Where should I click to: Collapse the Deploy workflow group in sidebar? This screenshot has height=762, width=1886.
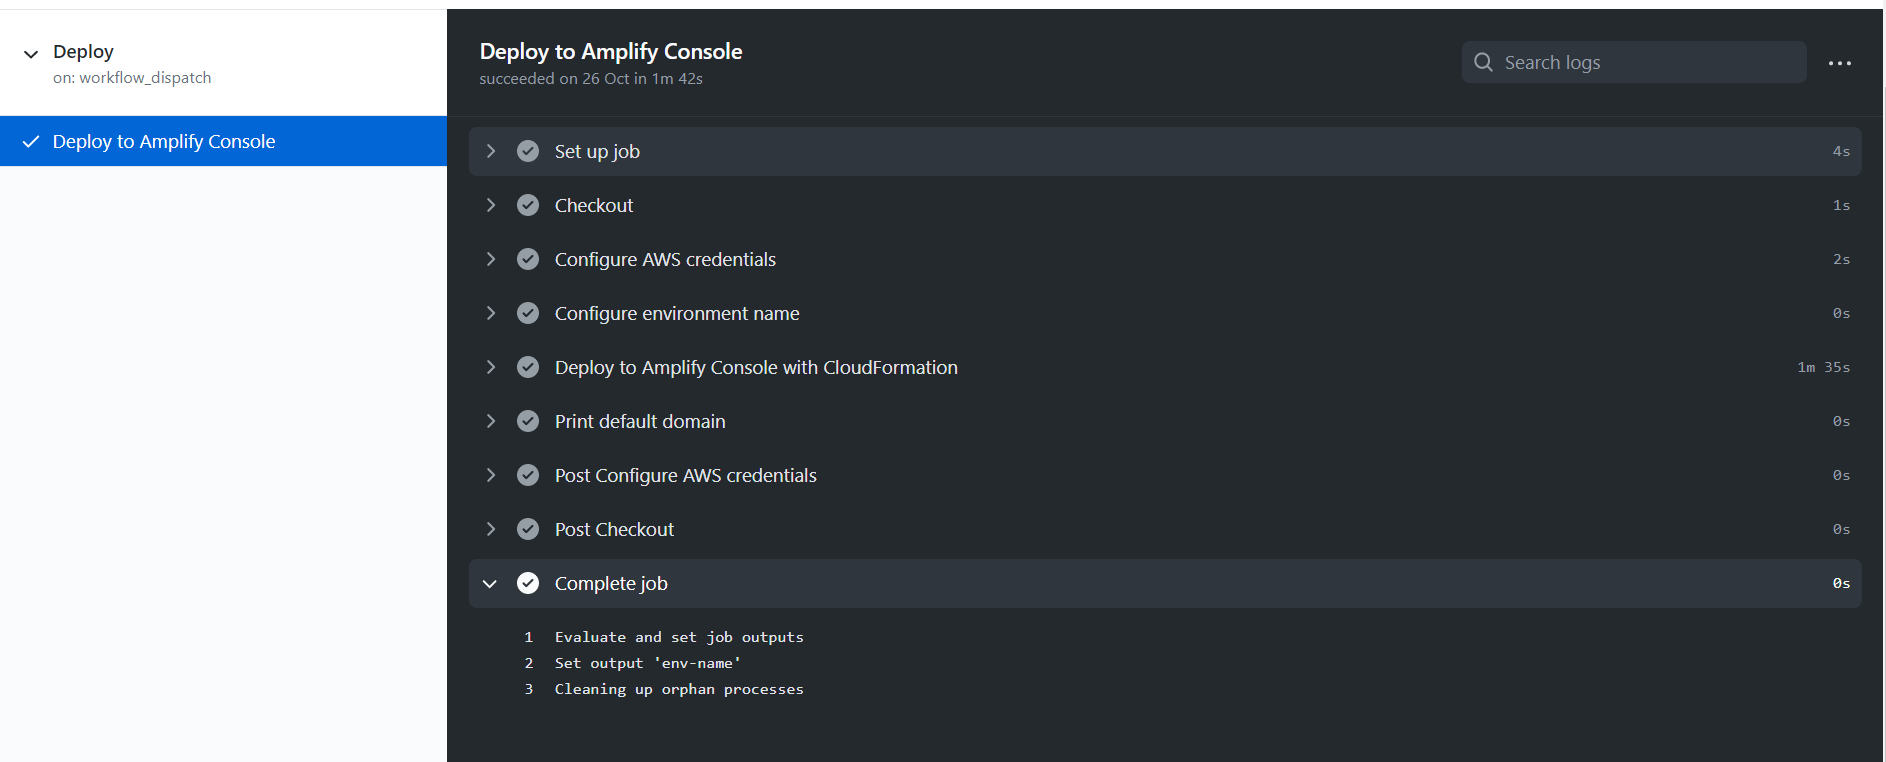[31, 51]
